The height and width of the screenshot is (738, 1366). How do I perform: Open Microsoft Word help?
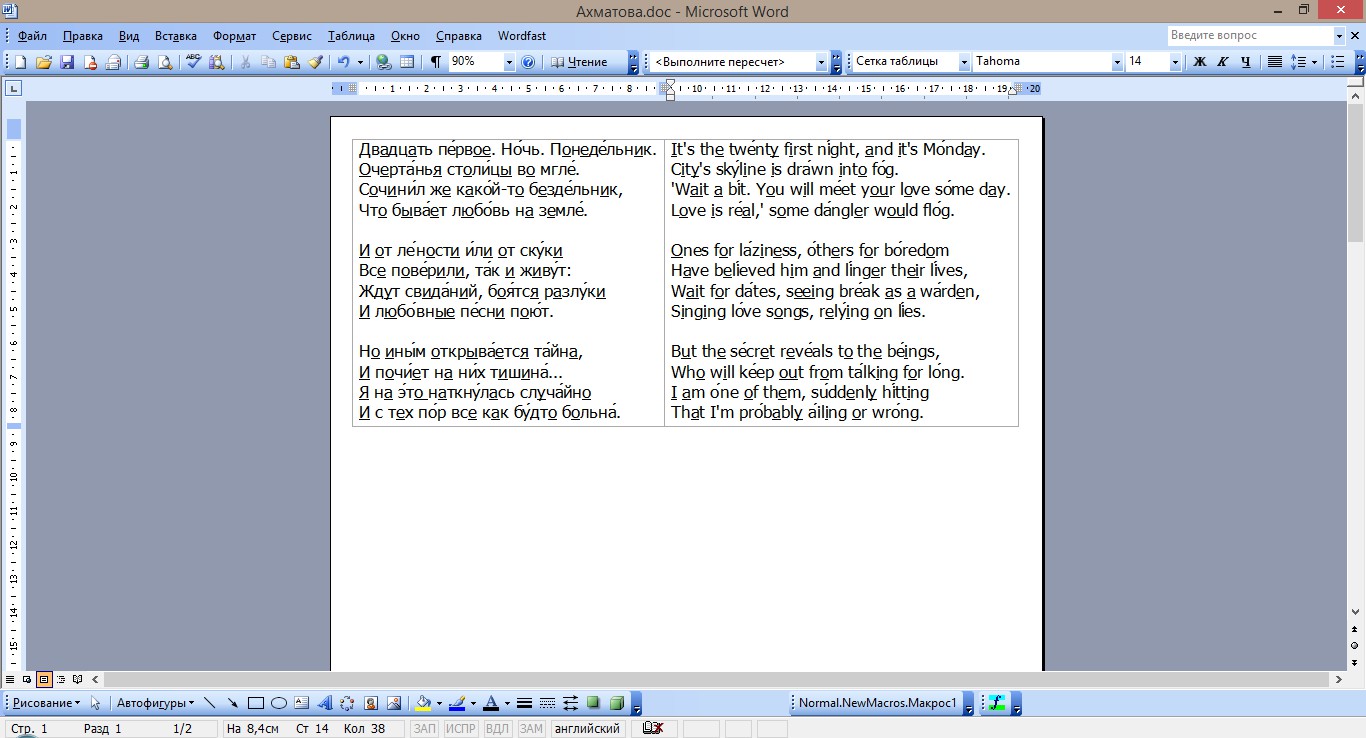pos(529,62)
